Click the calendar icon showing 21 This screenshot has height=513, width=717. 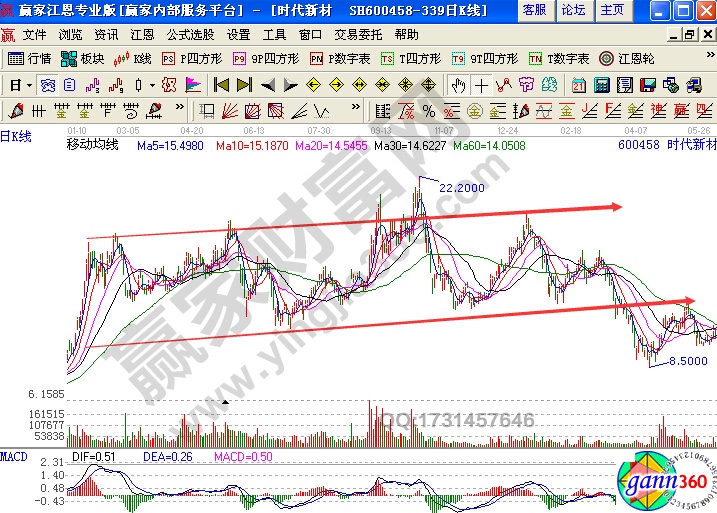(x=578, y=85)
